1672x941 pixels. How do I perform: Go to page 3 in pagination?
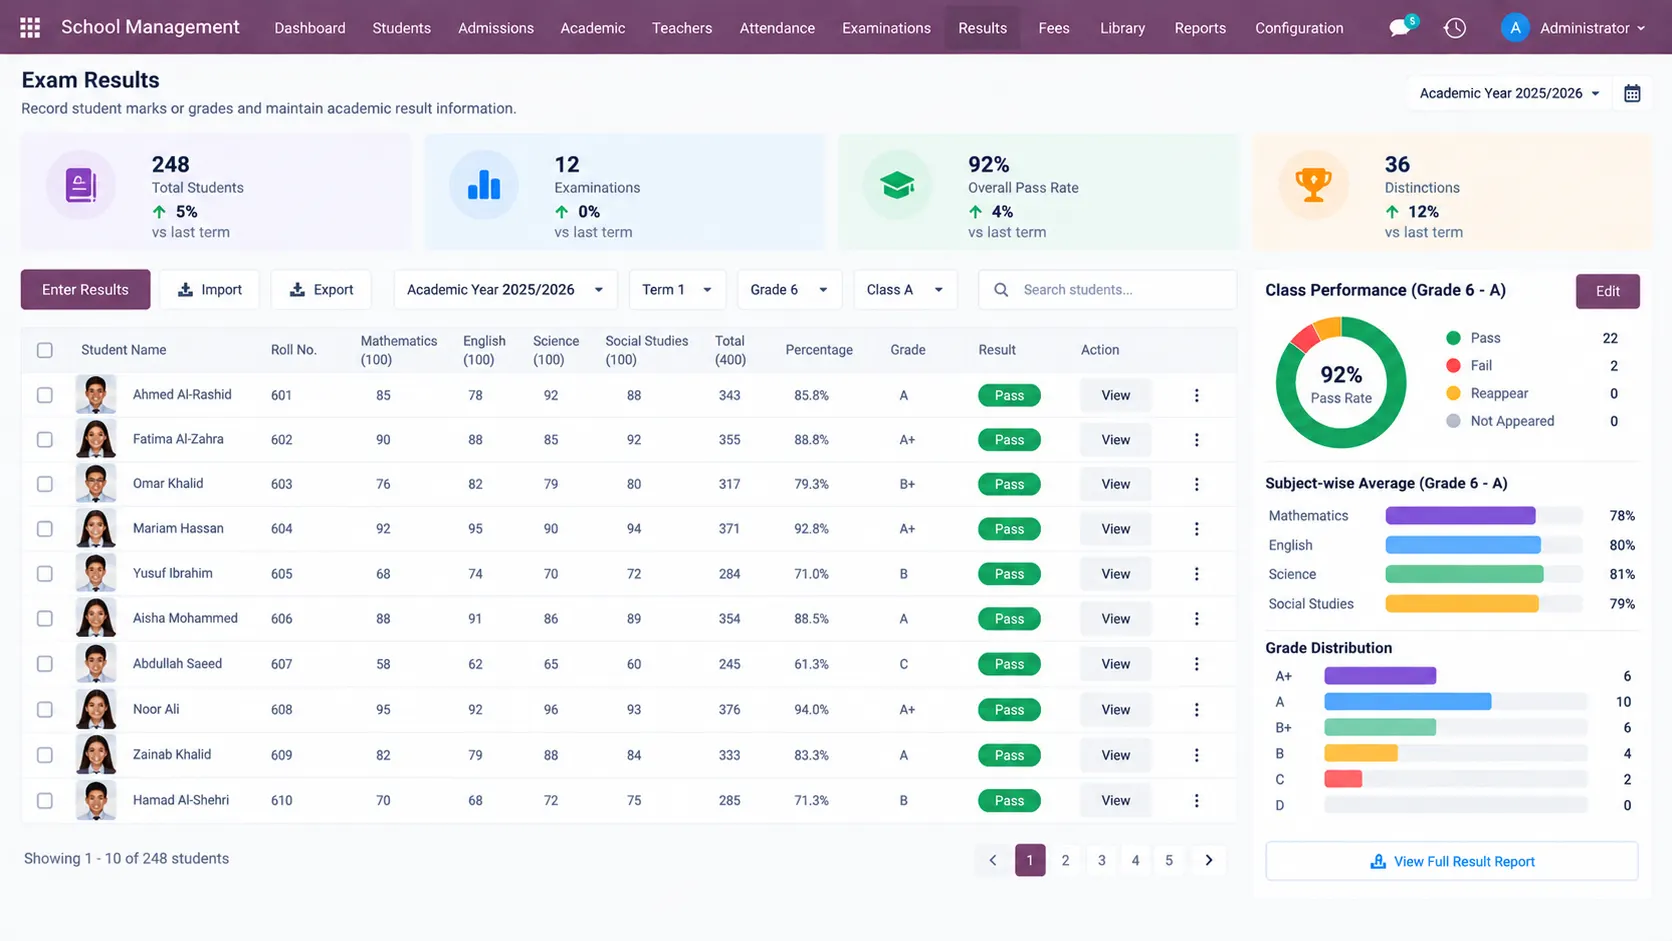1101,860
